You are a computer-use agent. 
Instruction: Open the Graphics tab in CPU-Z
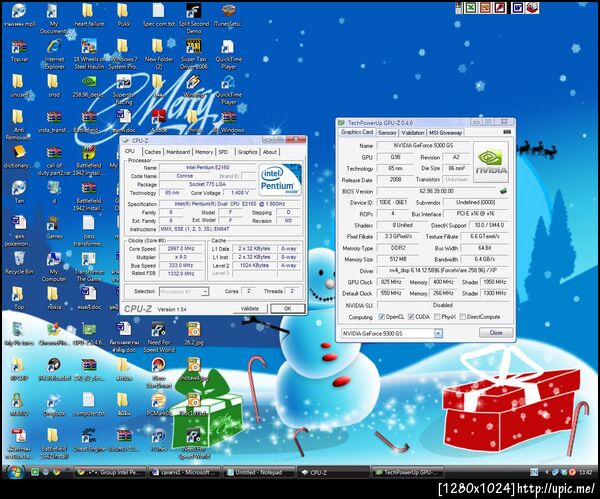[248, 152]
